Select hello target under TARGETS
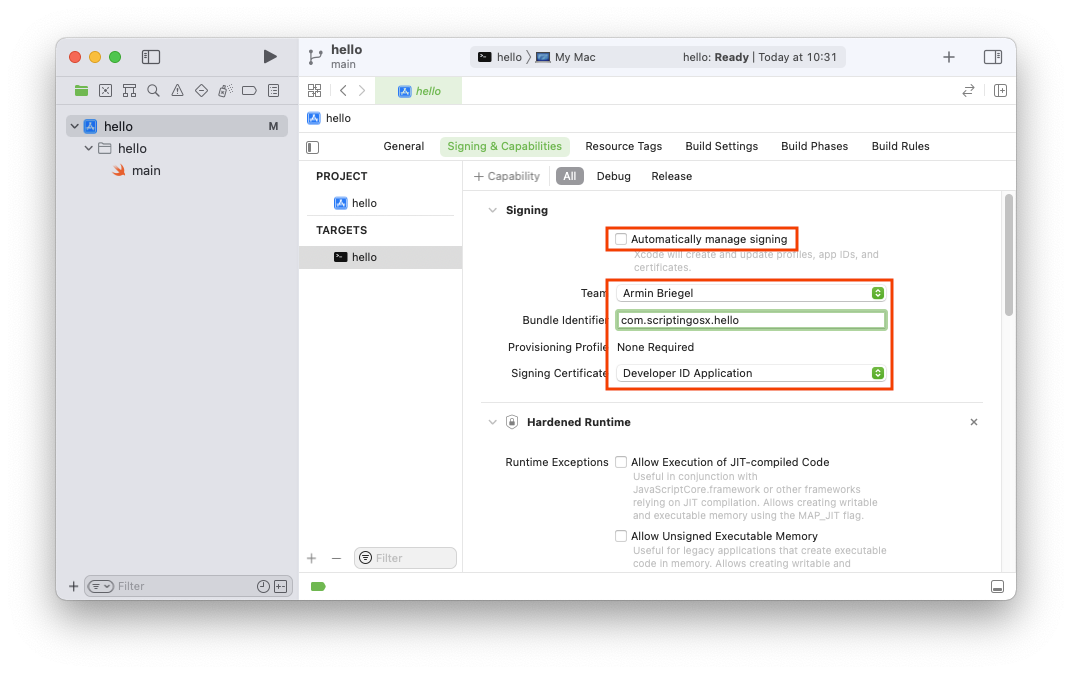The width and height of the screenshot is (1072, 674). [381, 257]
